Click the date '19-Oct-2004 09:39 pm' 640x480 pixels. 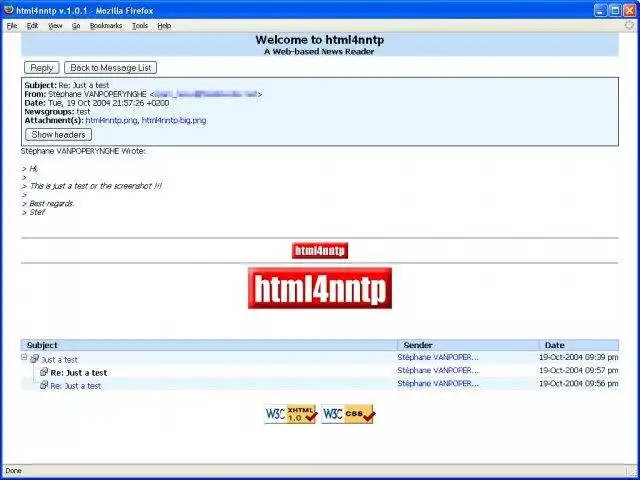[x=579, y=357]
